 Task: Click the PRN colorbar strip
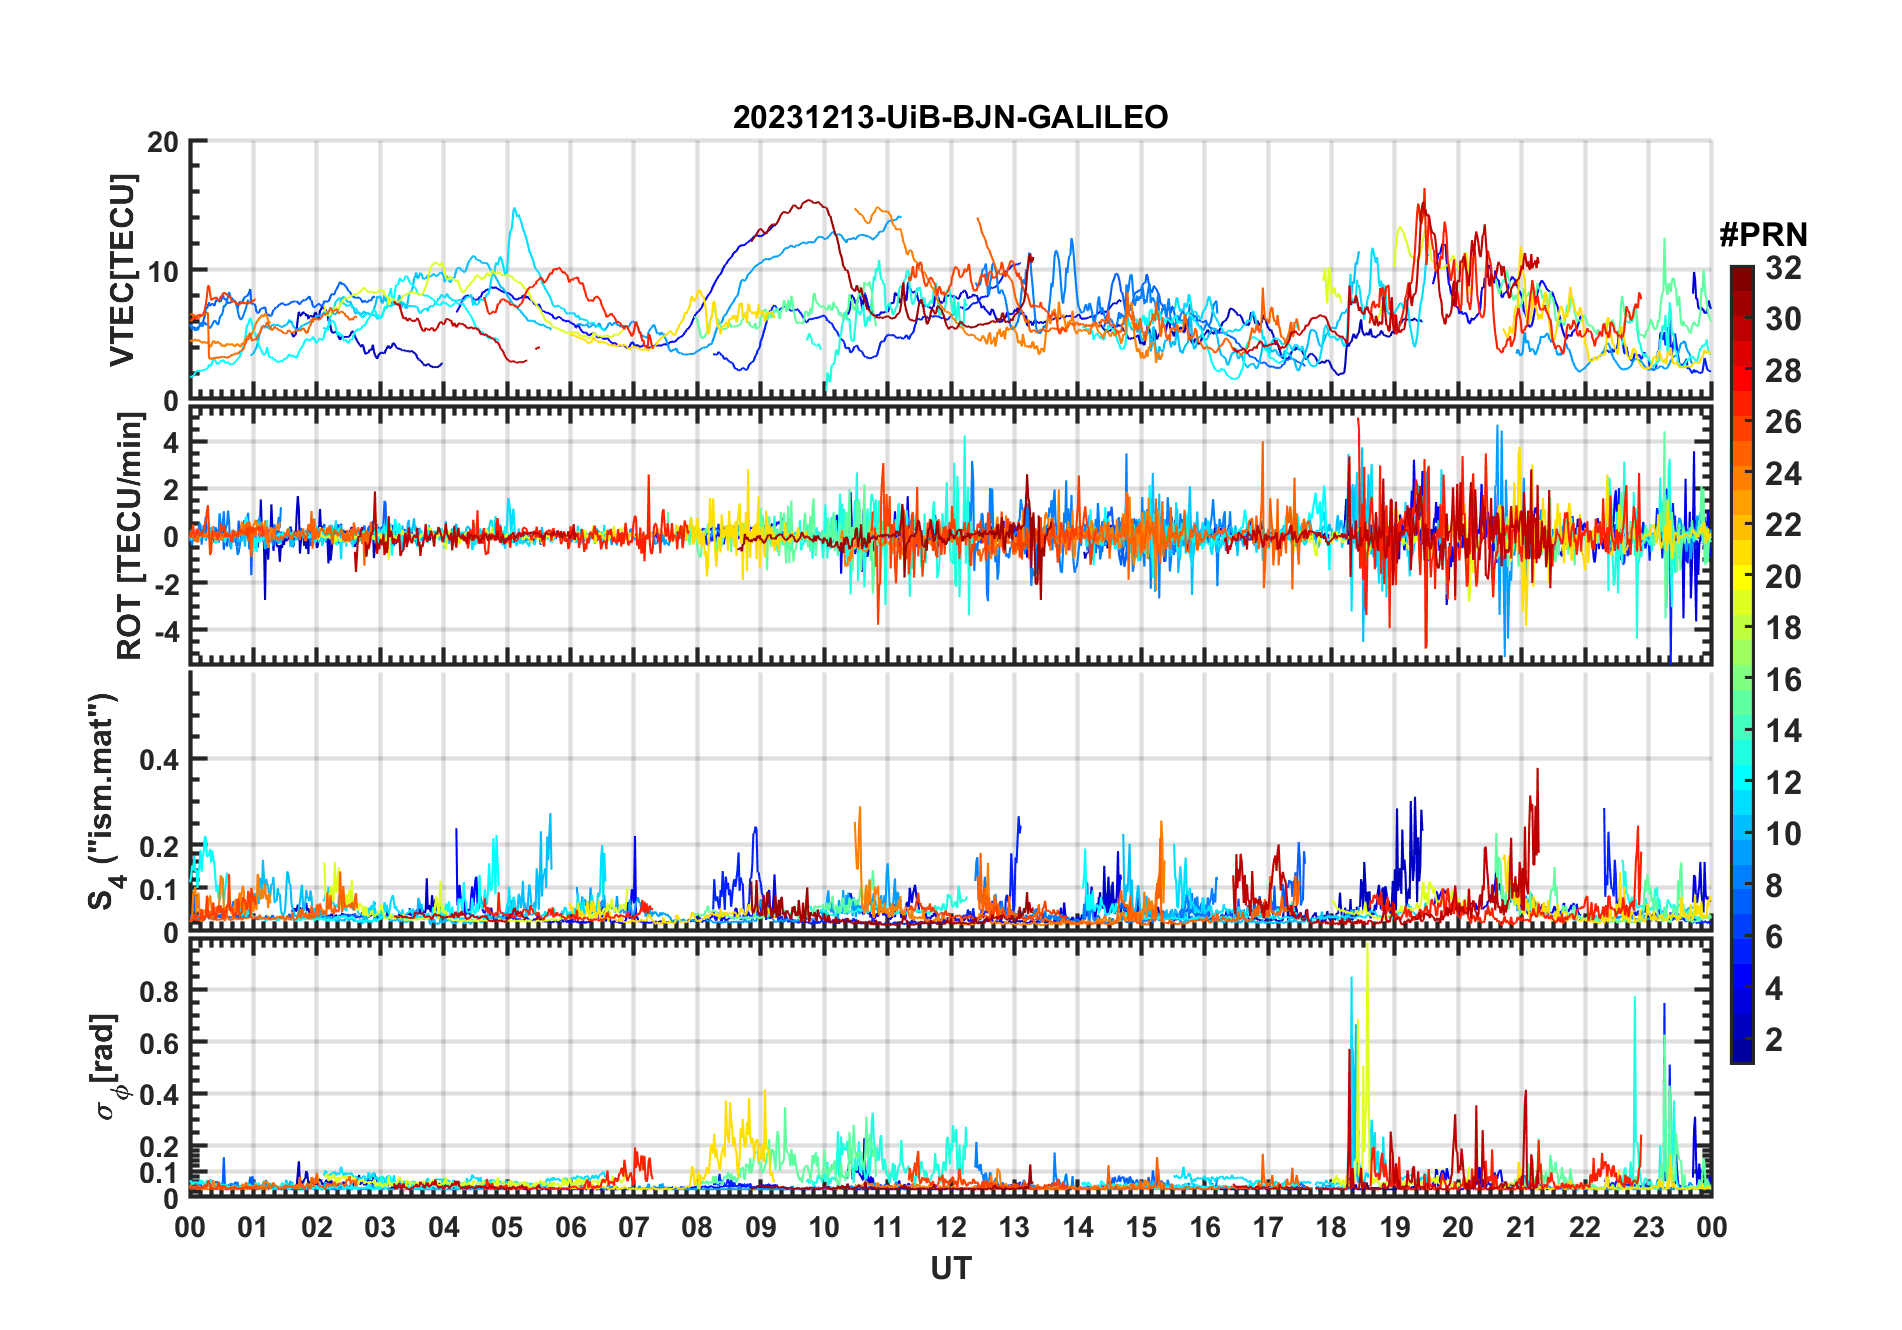coord(1741,664)
